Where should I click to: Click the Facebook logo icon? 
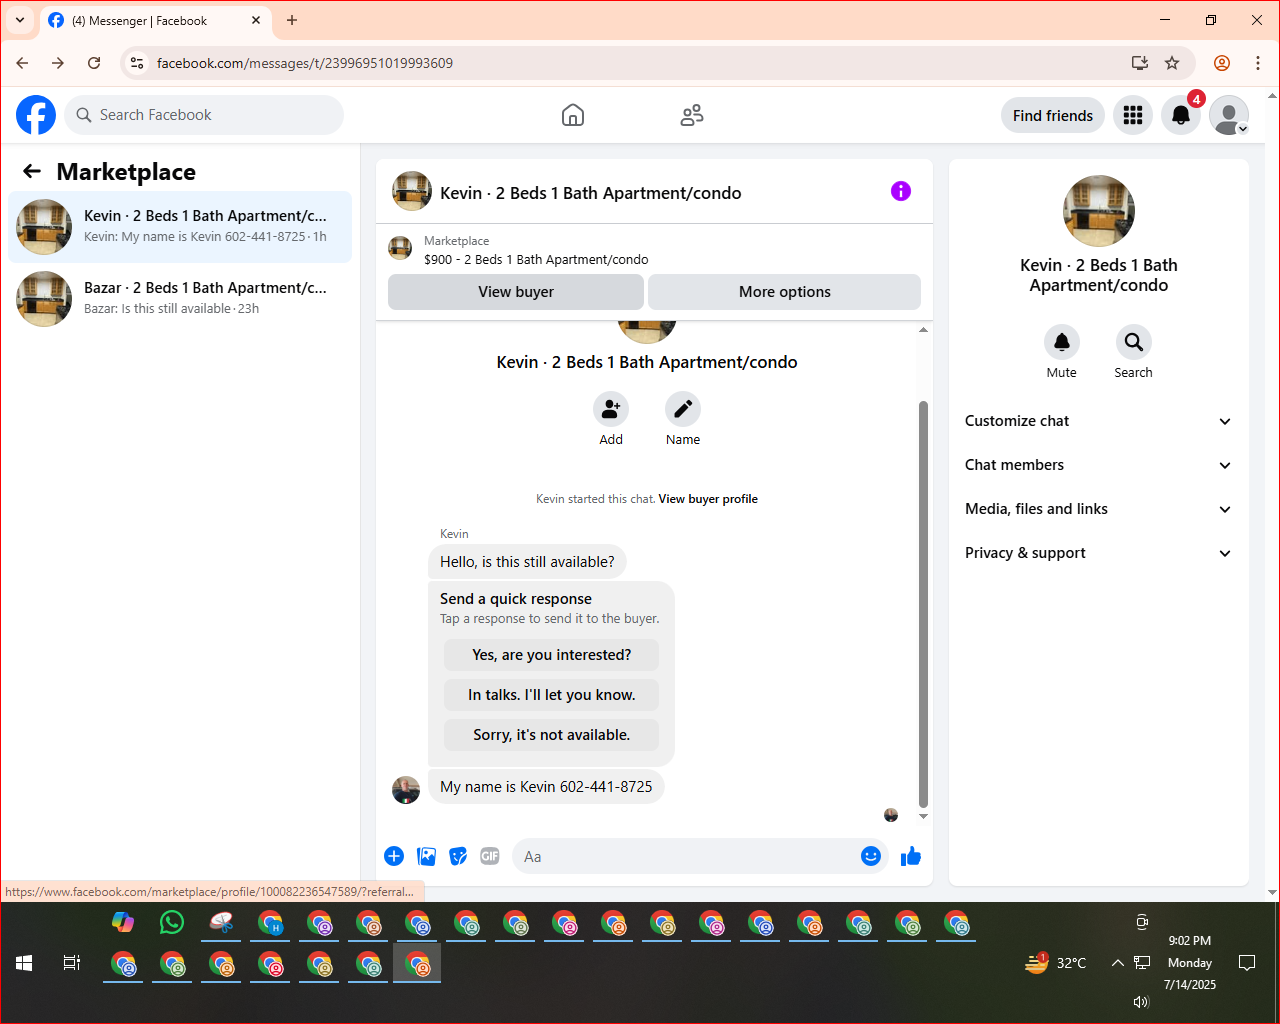coord(36,115)
